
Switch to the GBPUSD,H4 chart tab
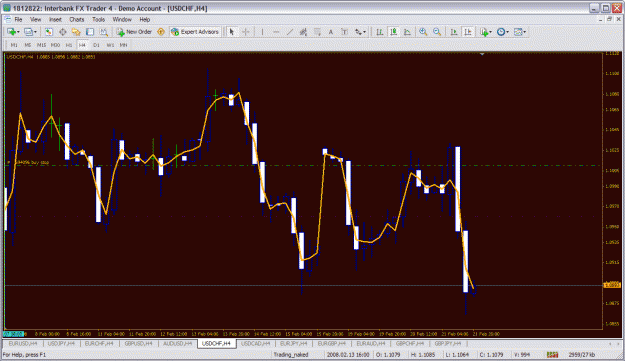138,343
